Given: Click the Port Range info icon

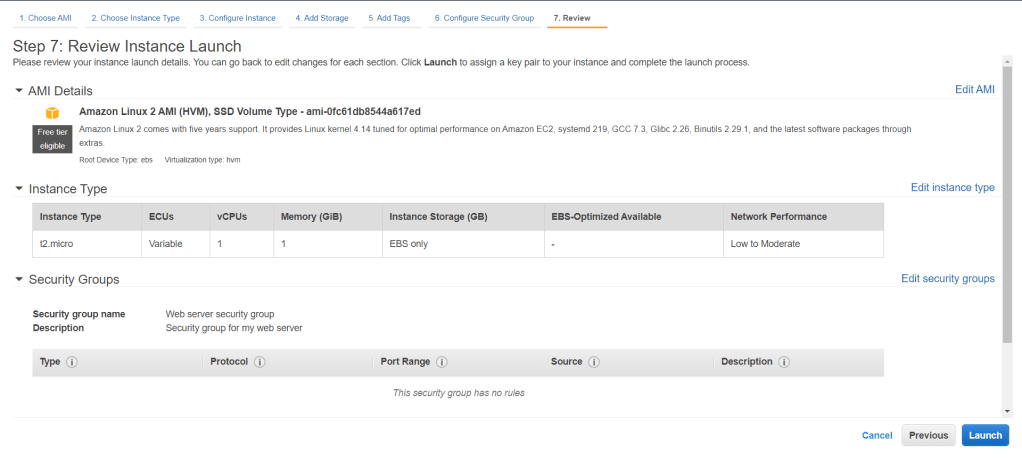Looking at the screenshot, I should click(441, 362).
